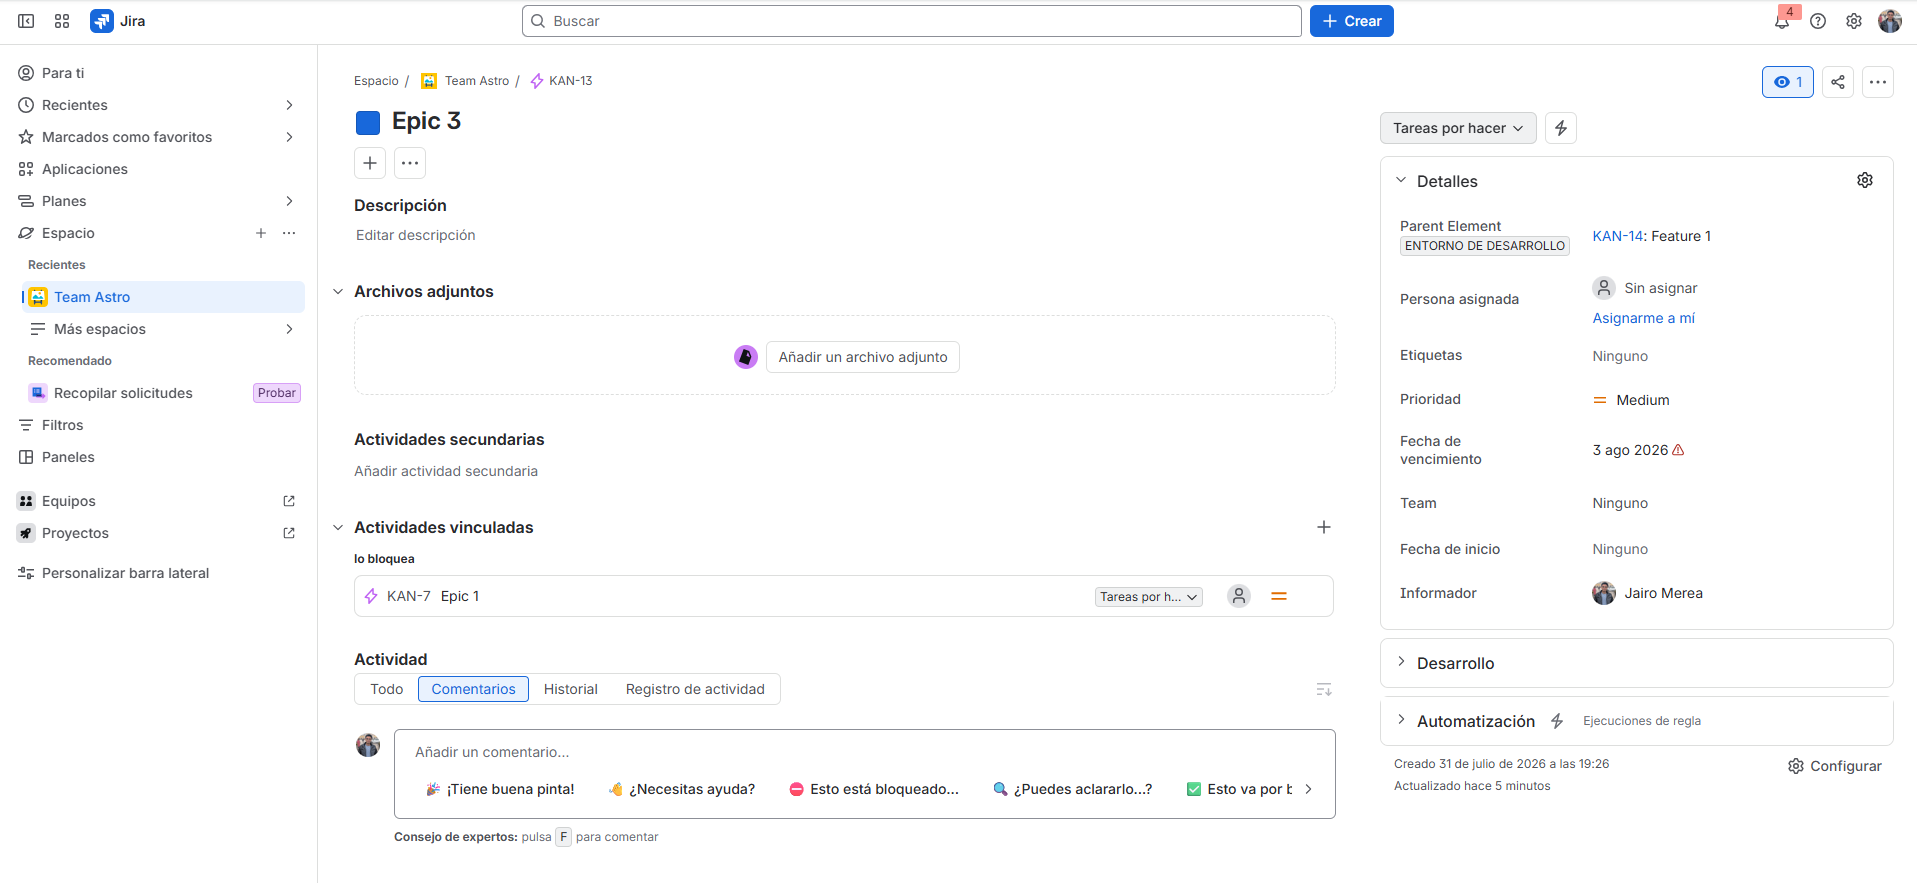The width and height of the screenshot is (1917, 883).
Task: Open the app switcher grid
Action: coord(62,21)
